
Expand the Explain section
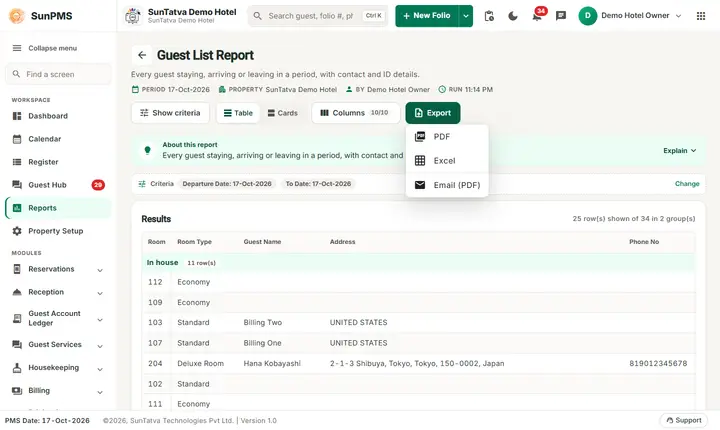(680, 151)
